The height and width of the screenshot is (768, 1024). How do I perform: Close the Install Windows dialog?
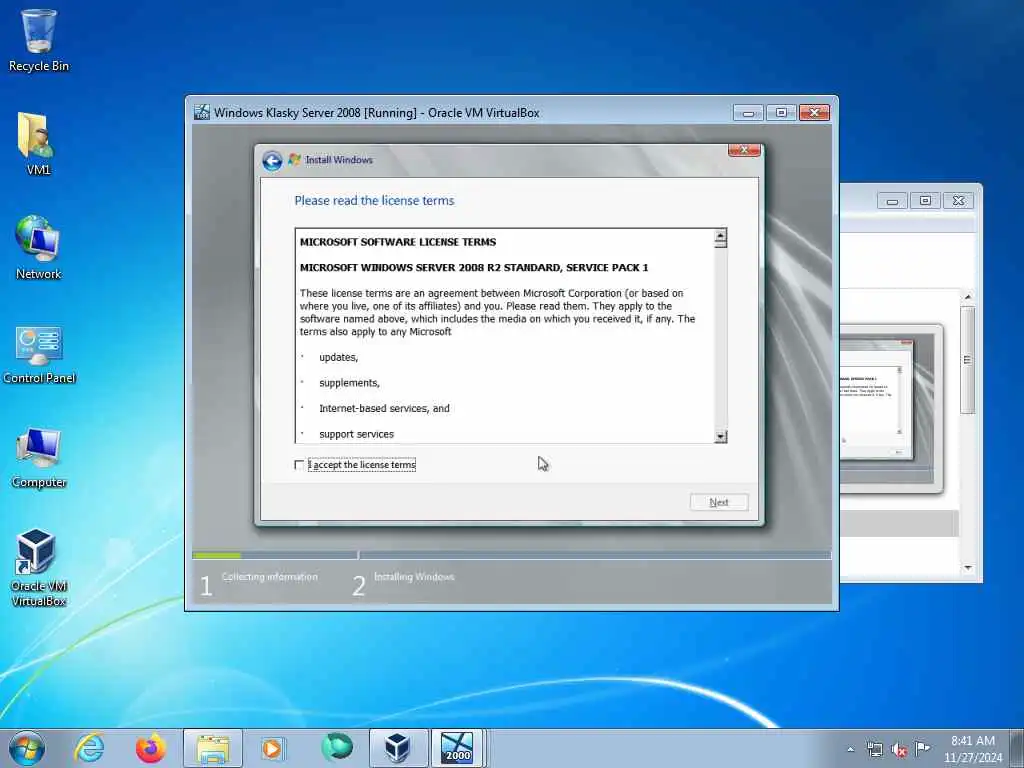(x=744, y=150)
